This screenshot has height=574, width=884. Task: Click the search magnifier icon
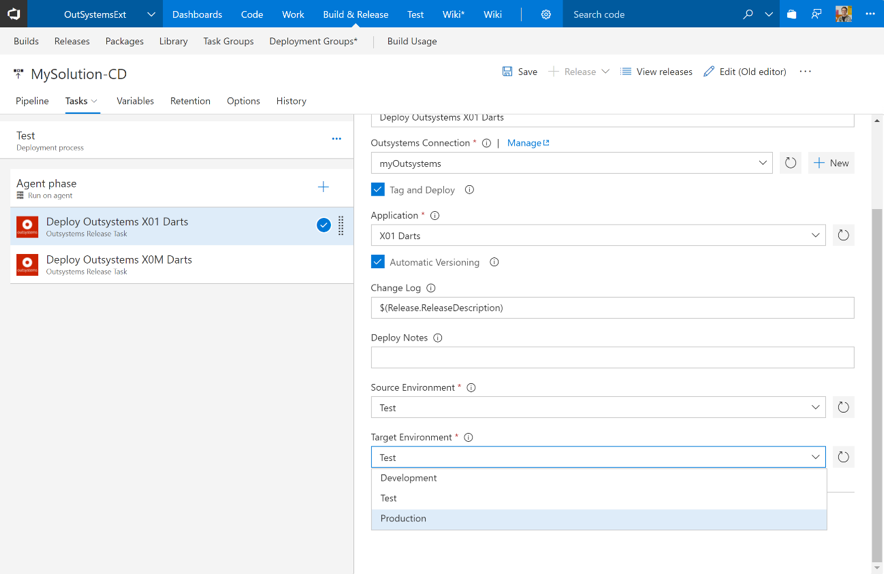(x=748, y=14)
